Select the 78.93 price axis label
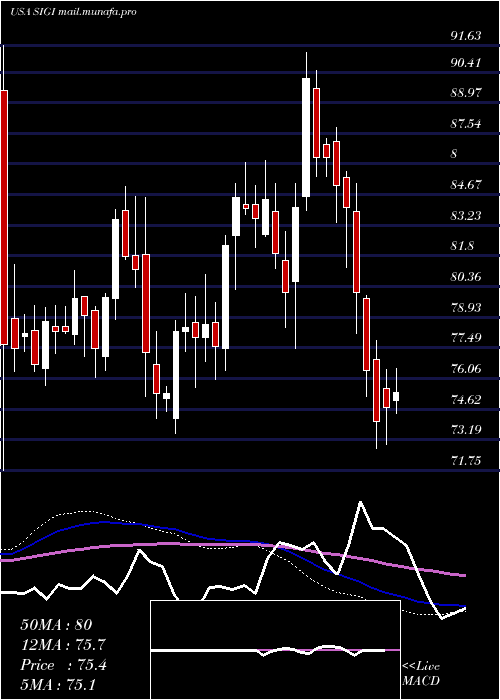The width and height of the screenshot is (500, 700). [x=466, y=308]
